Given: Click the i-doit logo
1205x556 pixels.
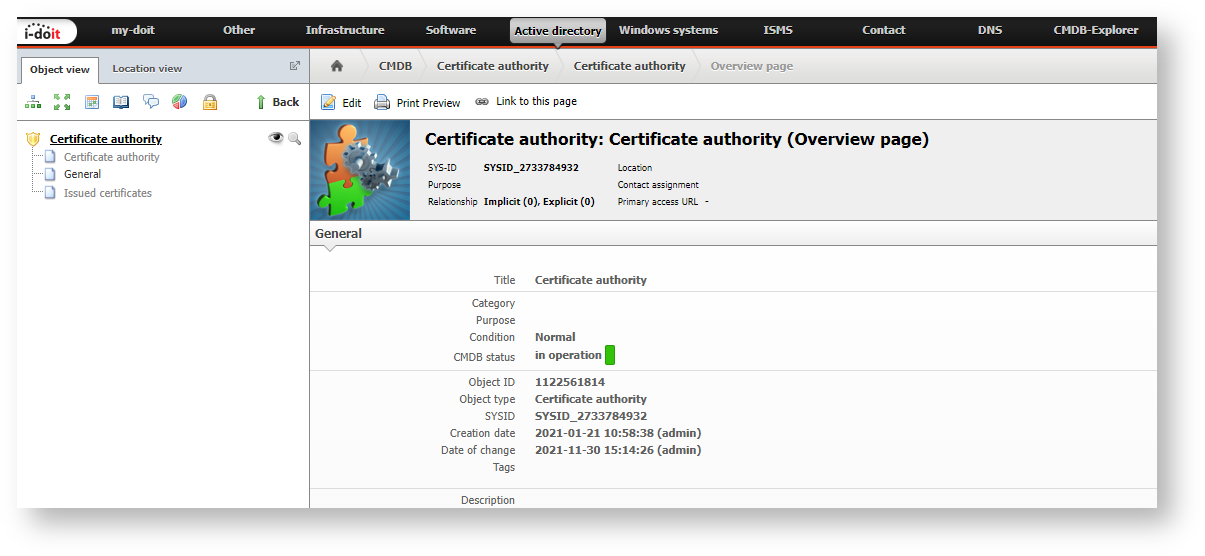Looking at the screenshot, I should (48, 31).
